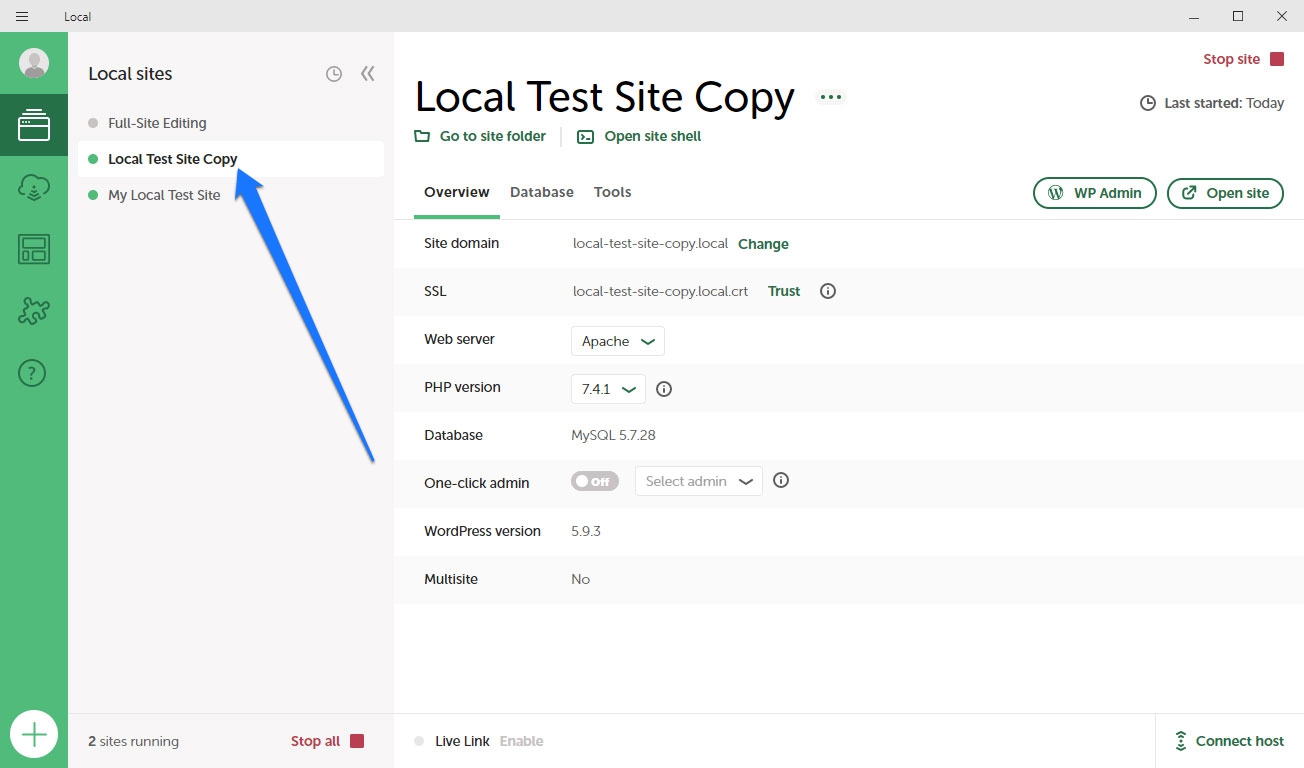Image resolution: width=1304 pixels, height=768 pixels.
Task: Click MySQL 5.7.28 database value
Action: point(613,435)
